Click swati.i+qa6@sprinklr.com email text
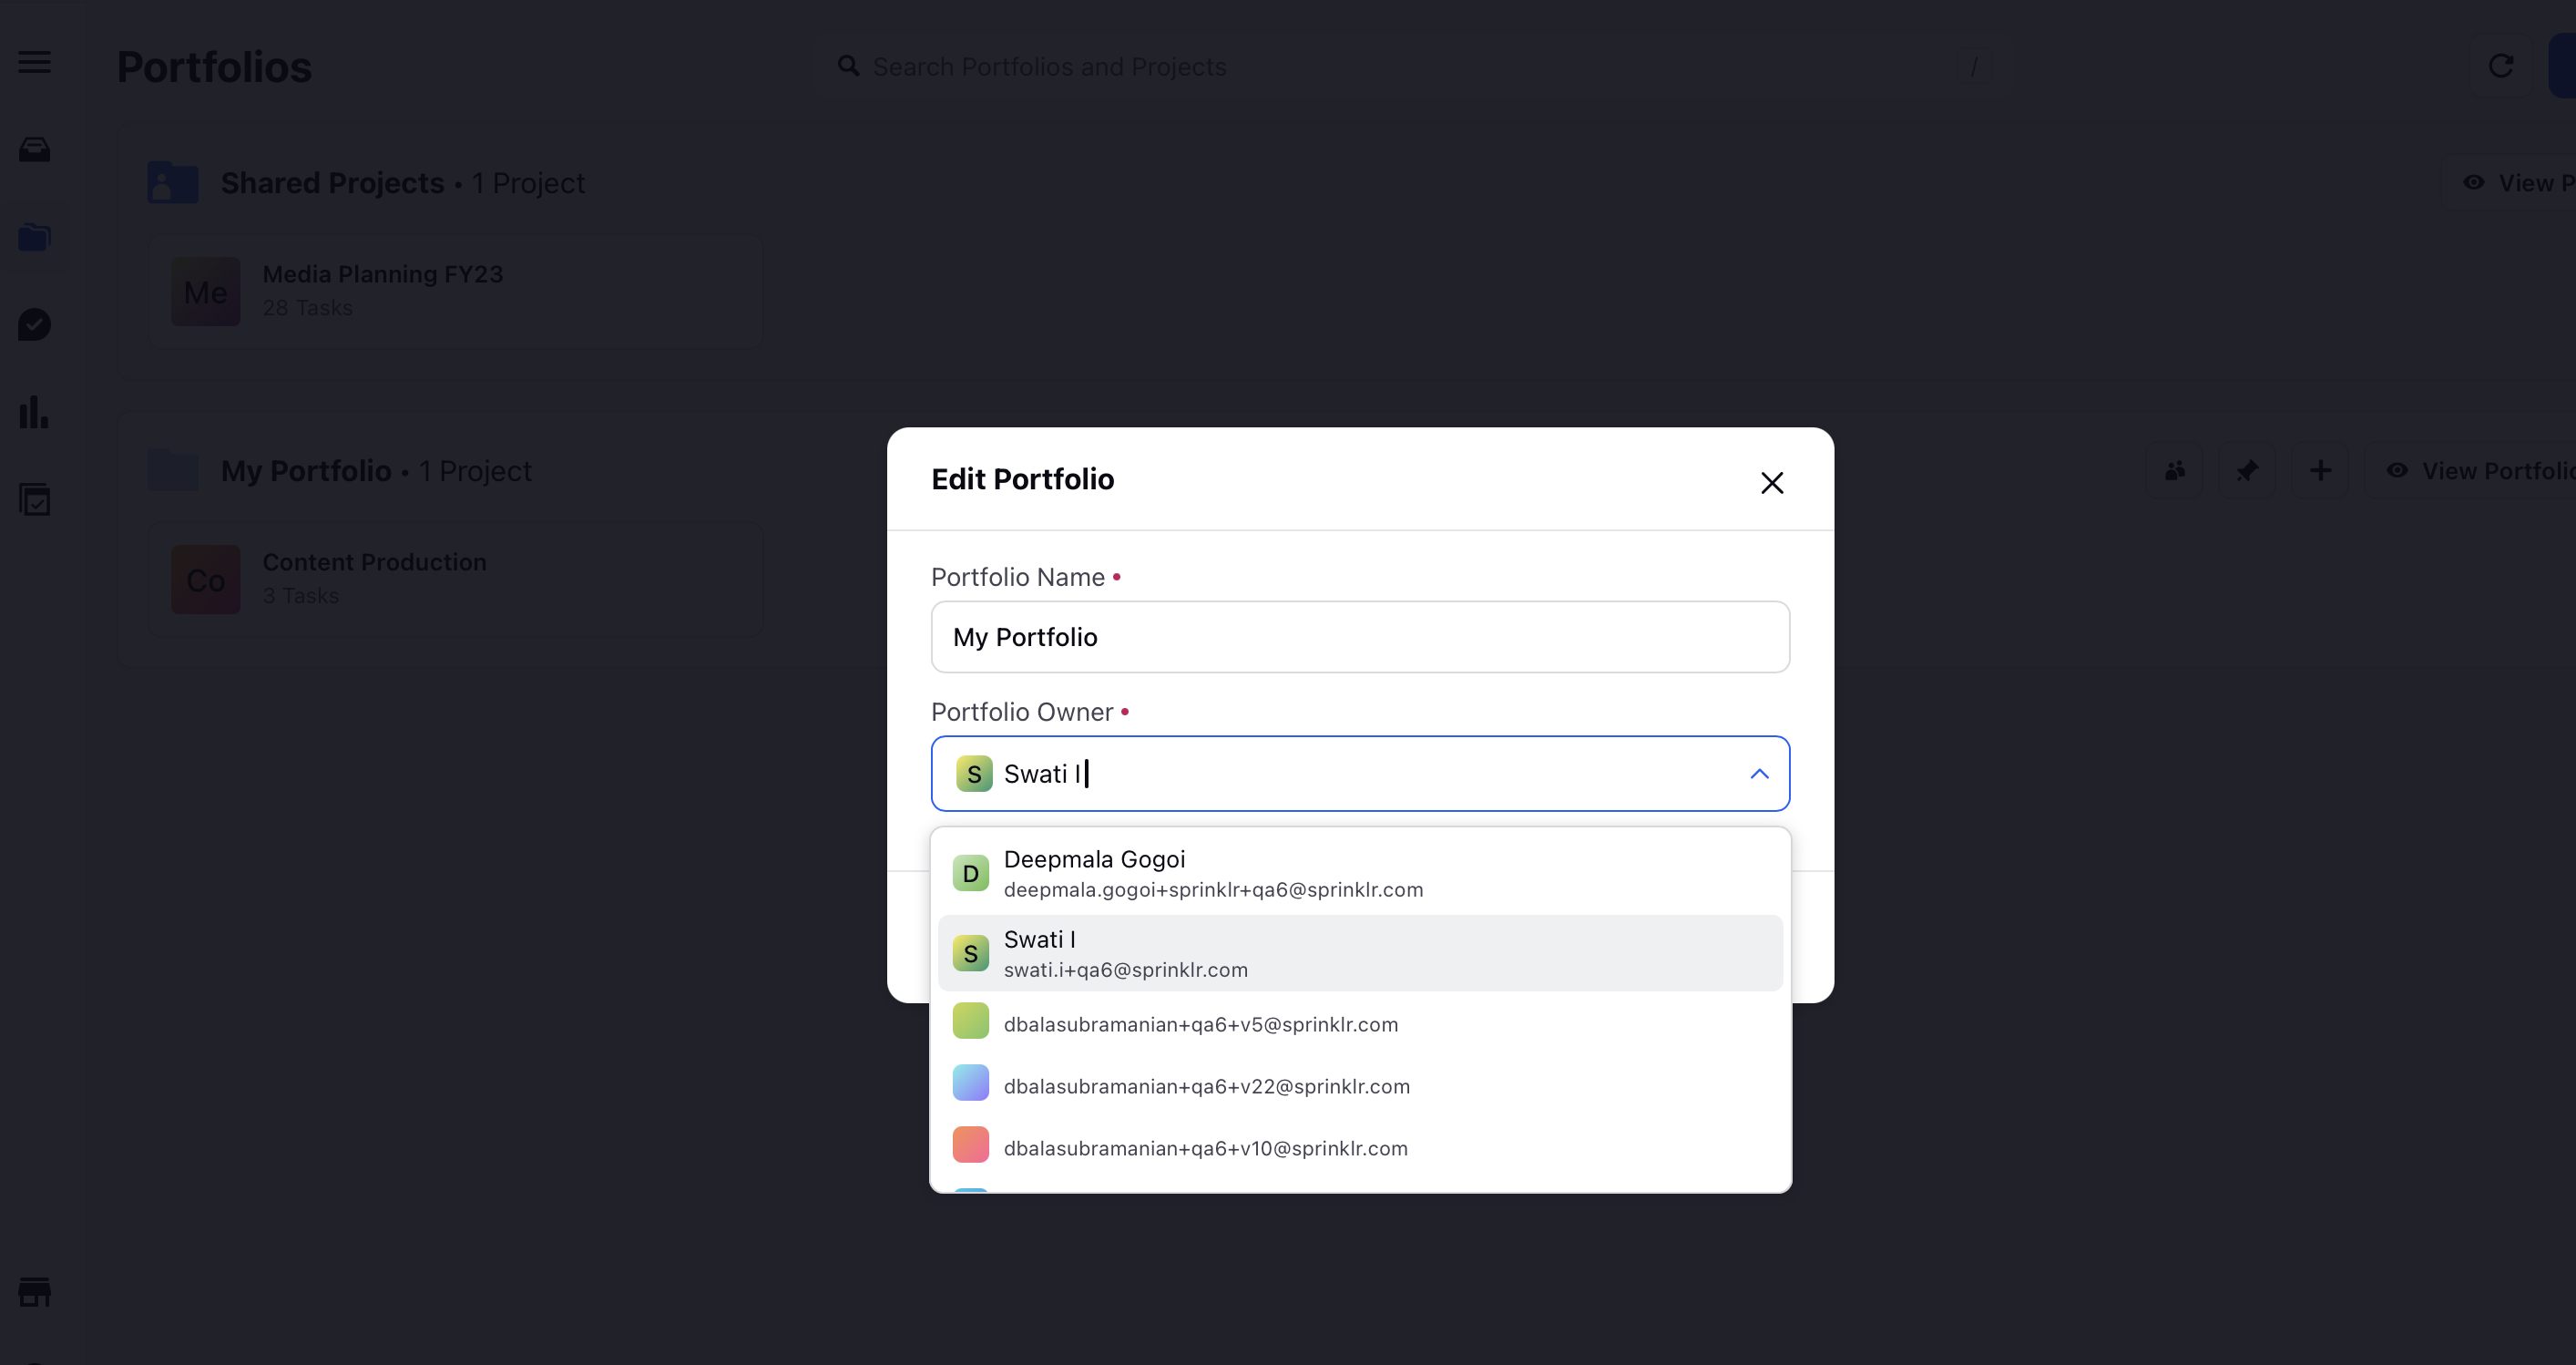2576x1365 pixels. 1126,970
